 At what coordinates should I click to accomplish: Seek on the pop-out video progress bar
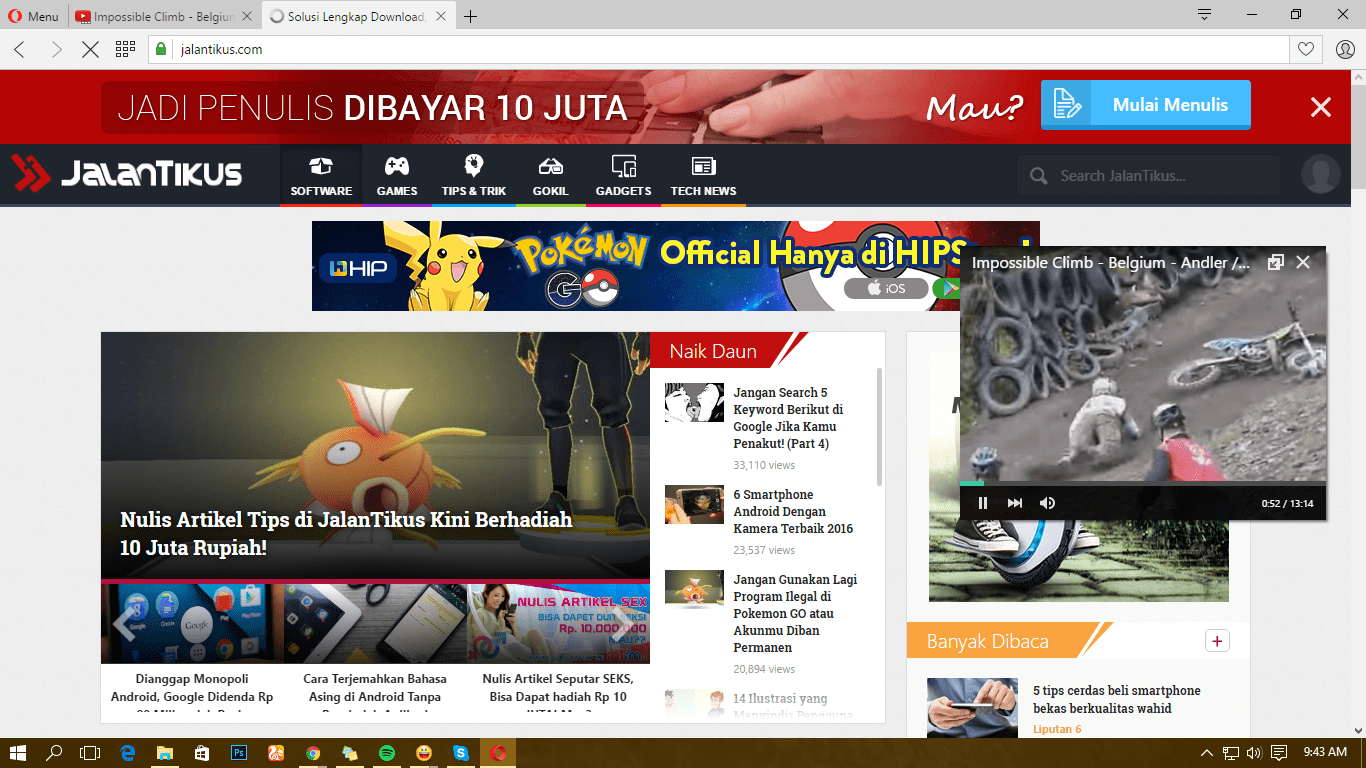1143,483
